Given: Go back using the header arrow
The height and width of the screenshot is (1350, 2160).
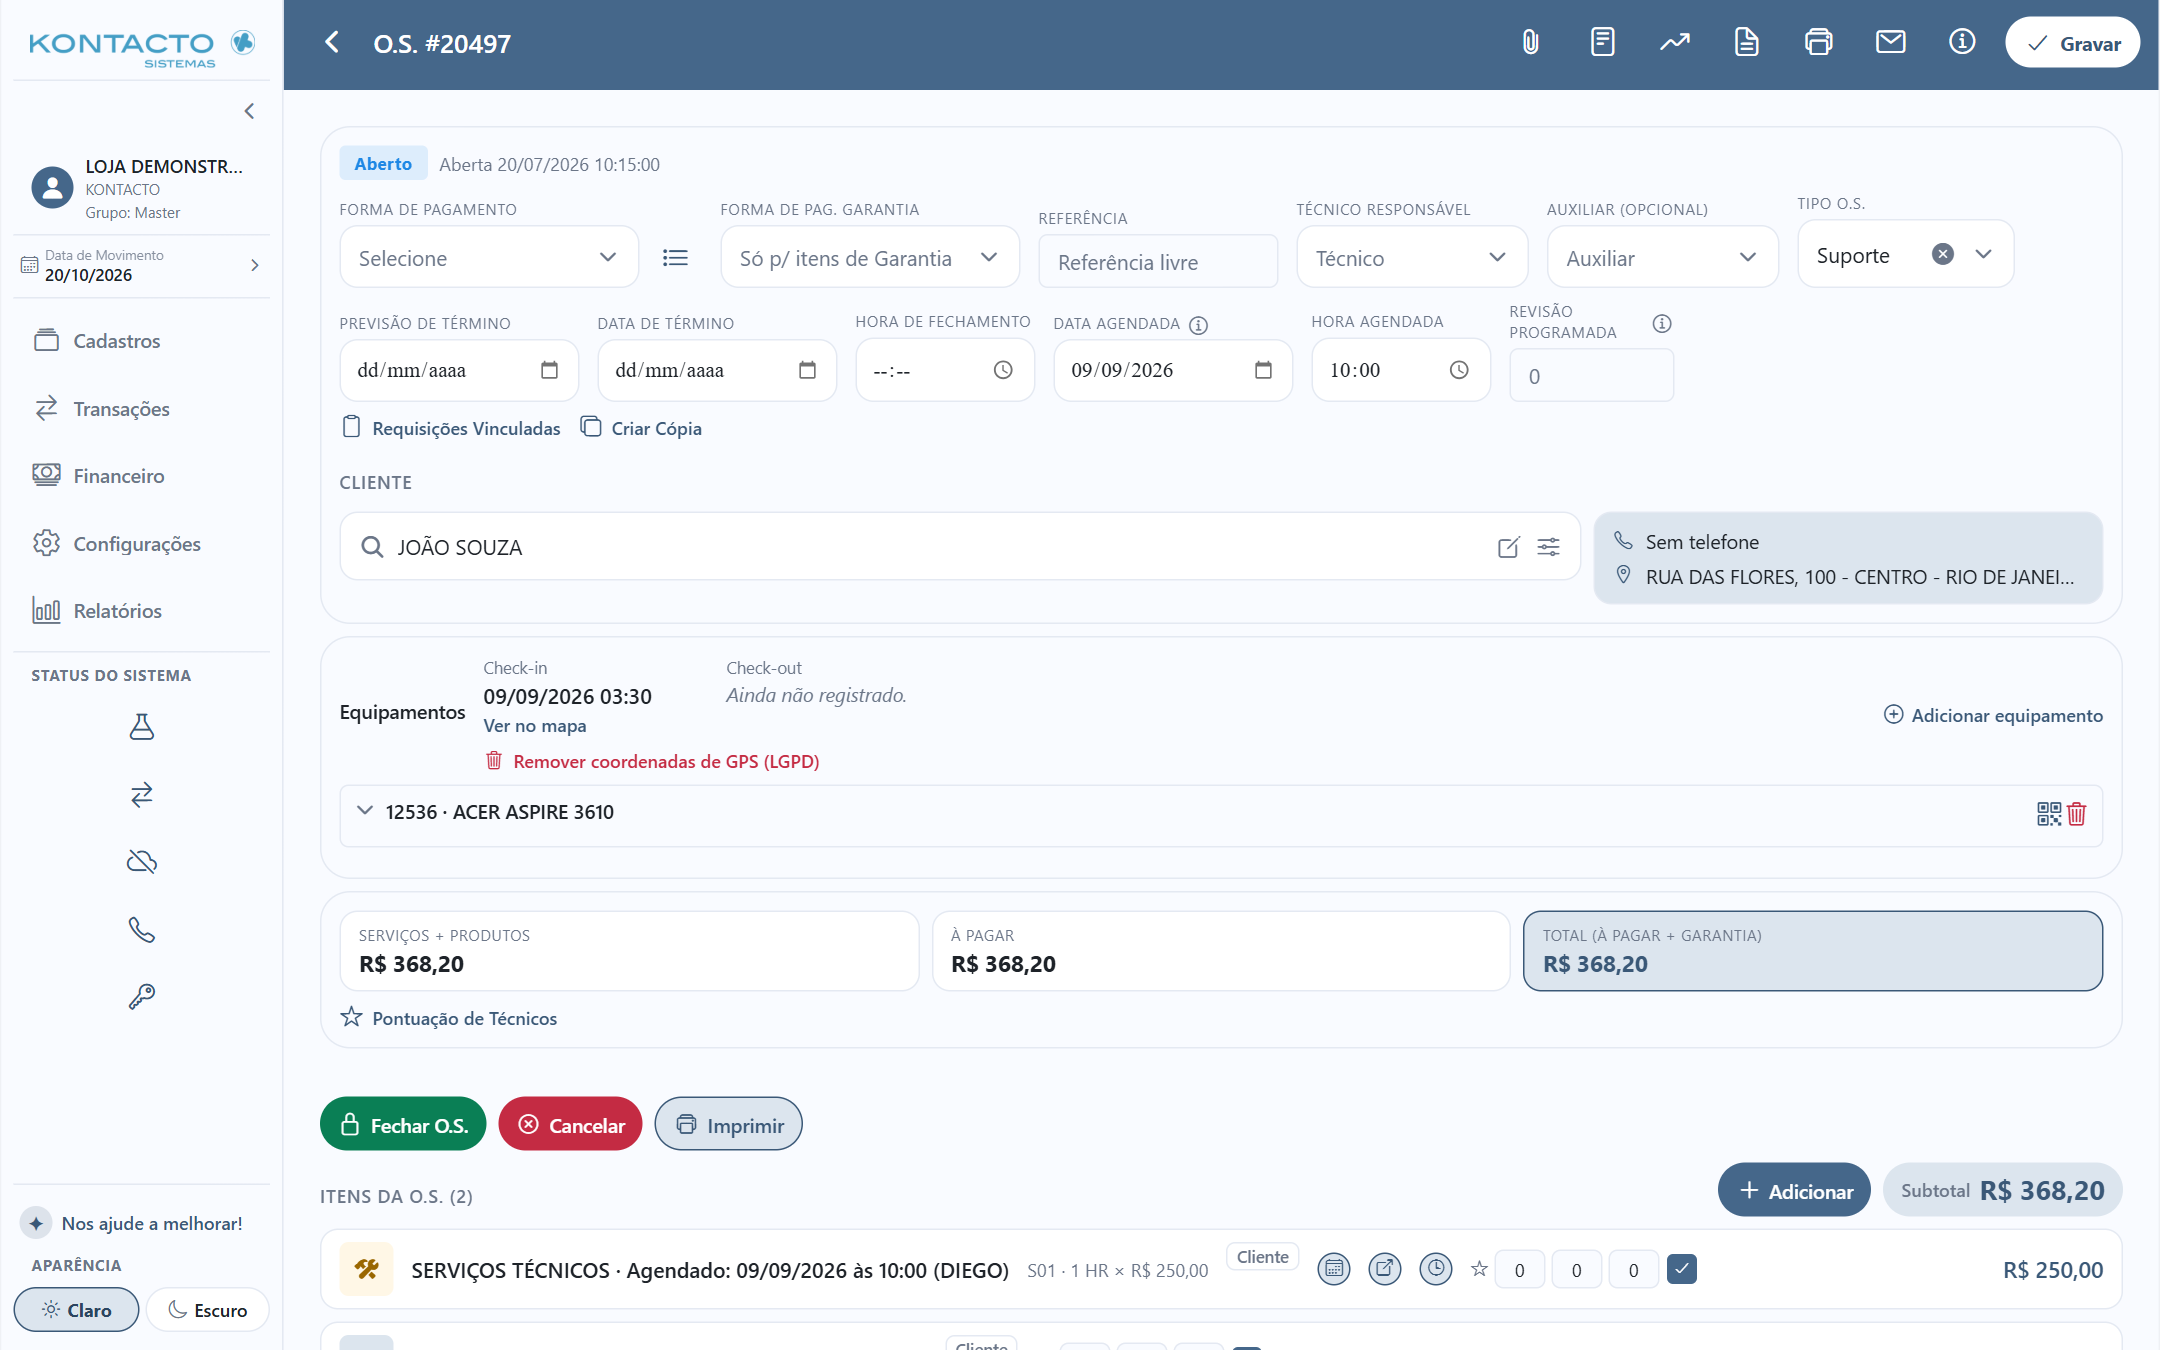Looking at the screenshot, I should point(333,42).
